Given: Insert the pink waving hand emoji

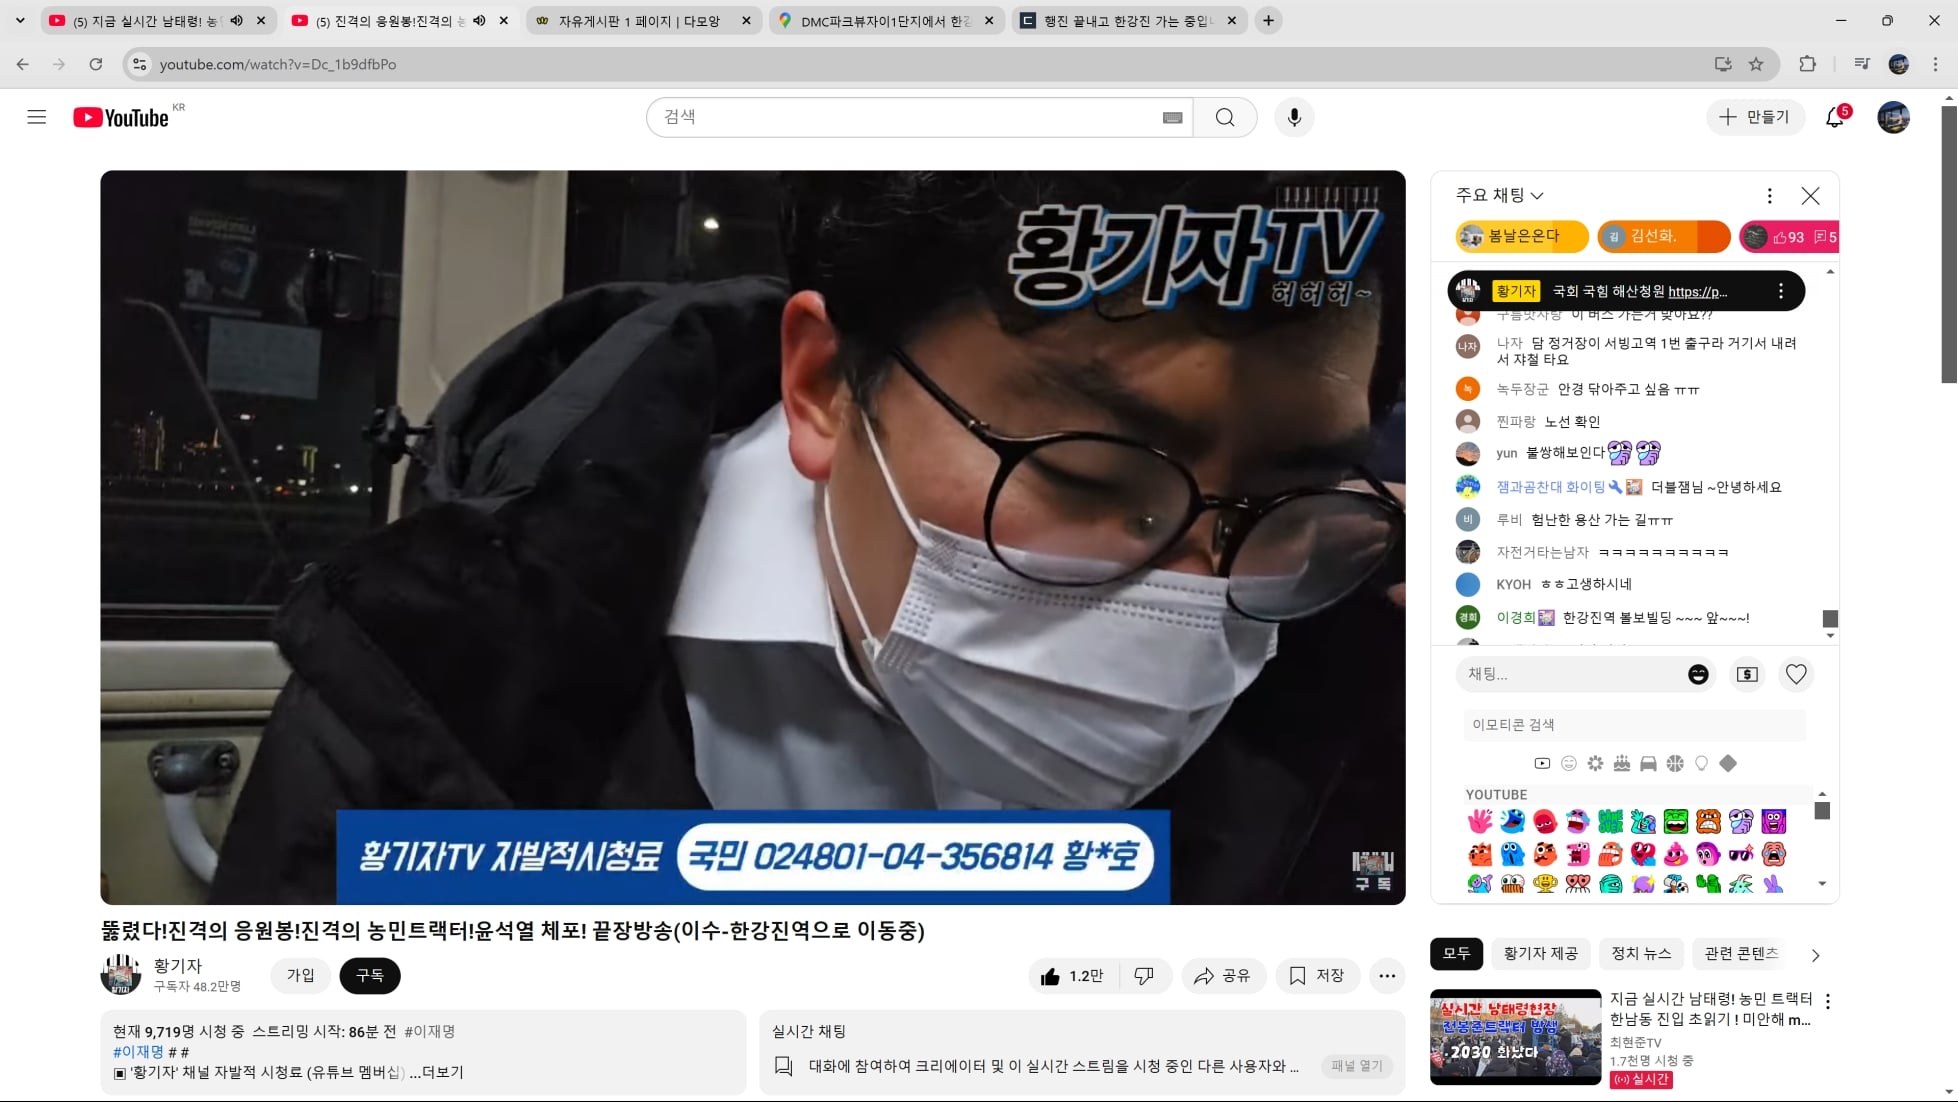Looking at the screenshot, I should [1480, 821].
